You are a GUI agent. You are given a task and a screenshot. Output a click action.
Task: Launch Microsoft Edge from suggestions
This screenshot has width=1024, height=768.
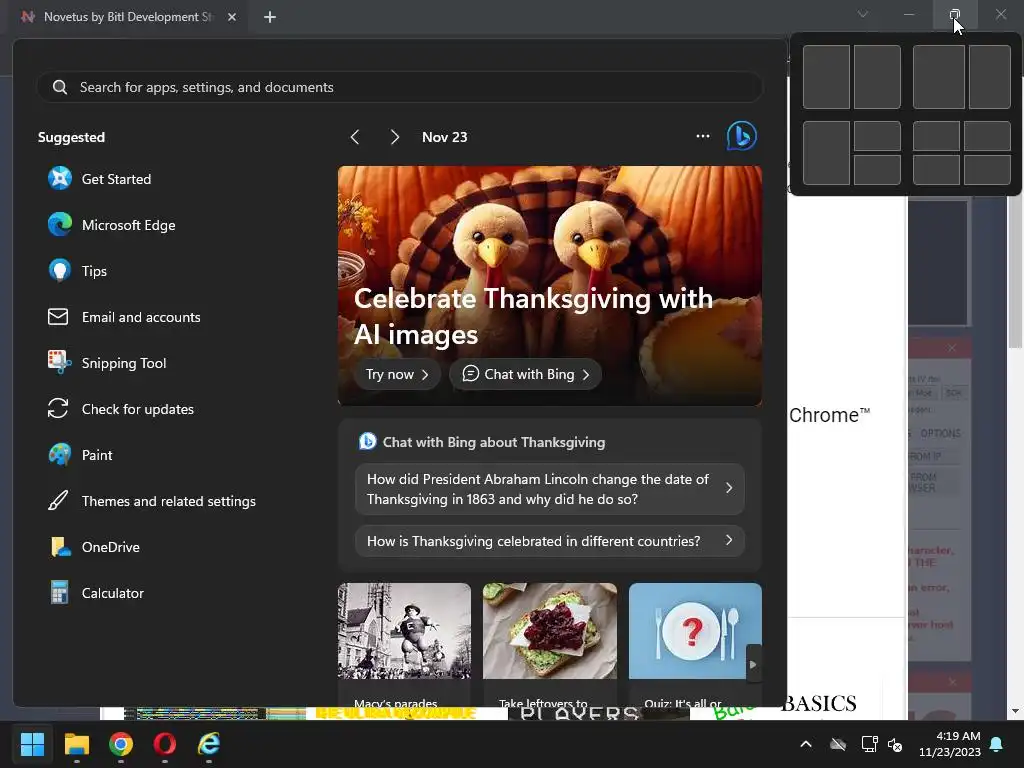click(x=112, y=225)
